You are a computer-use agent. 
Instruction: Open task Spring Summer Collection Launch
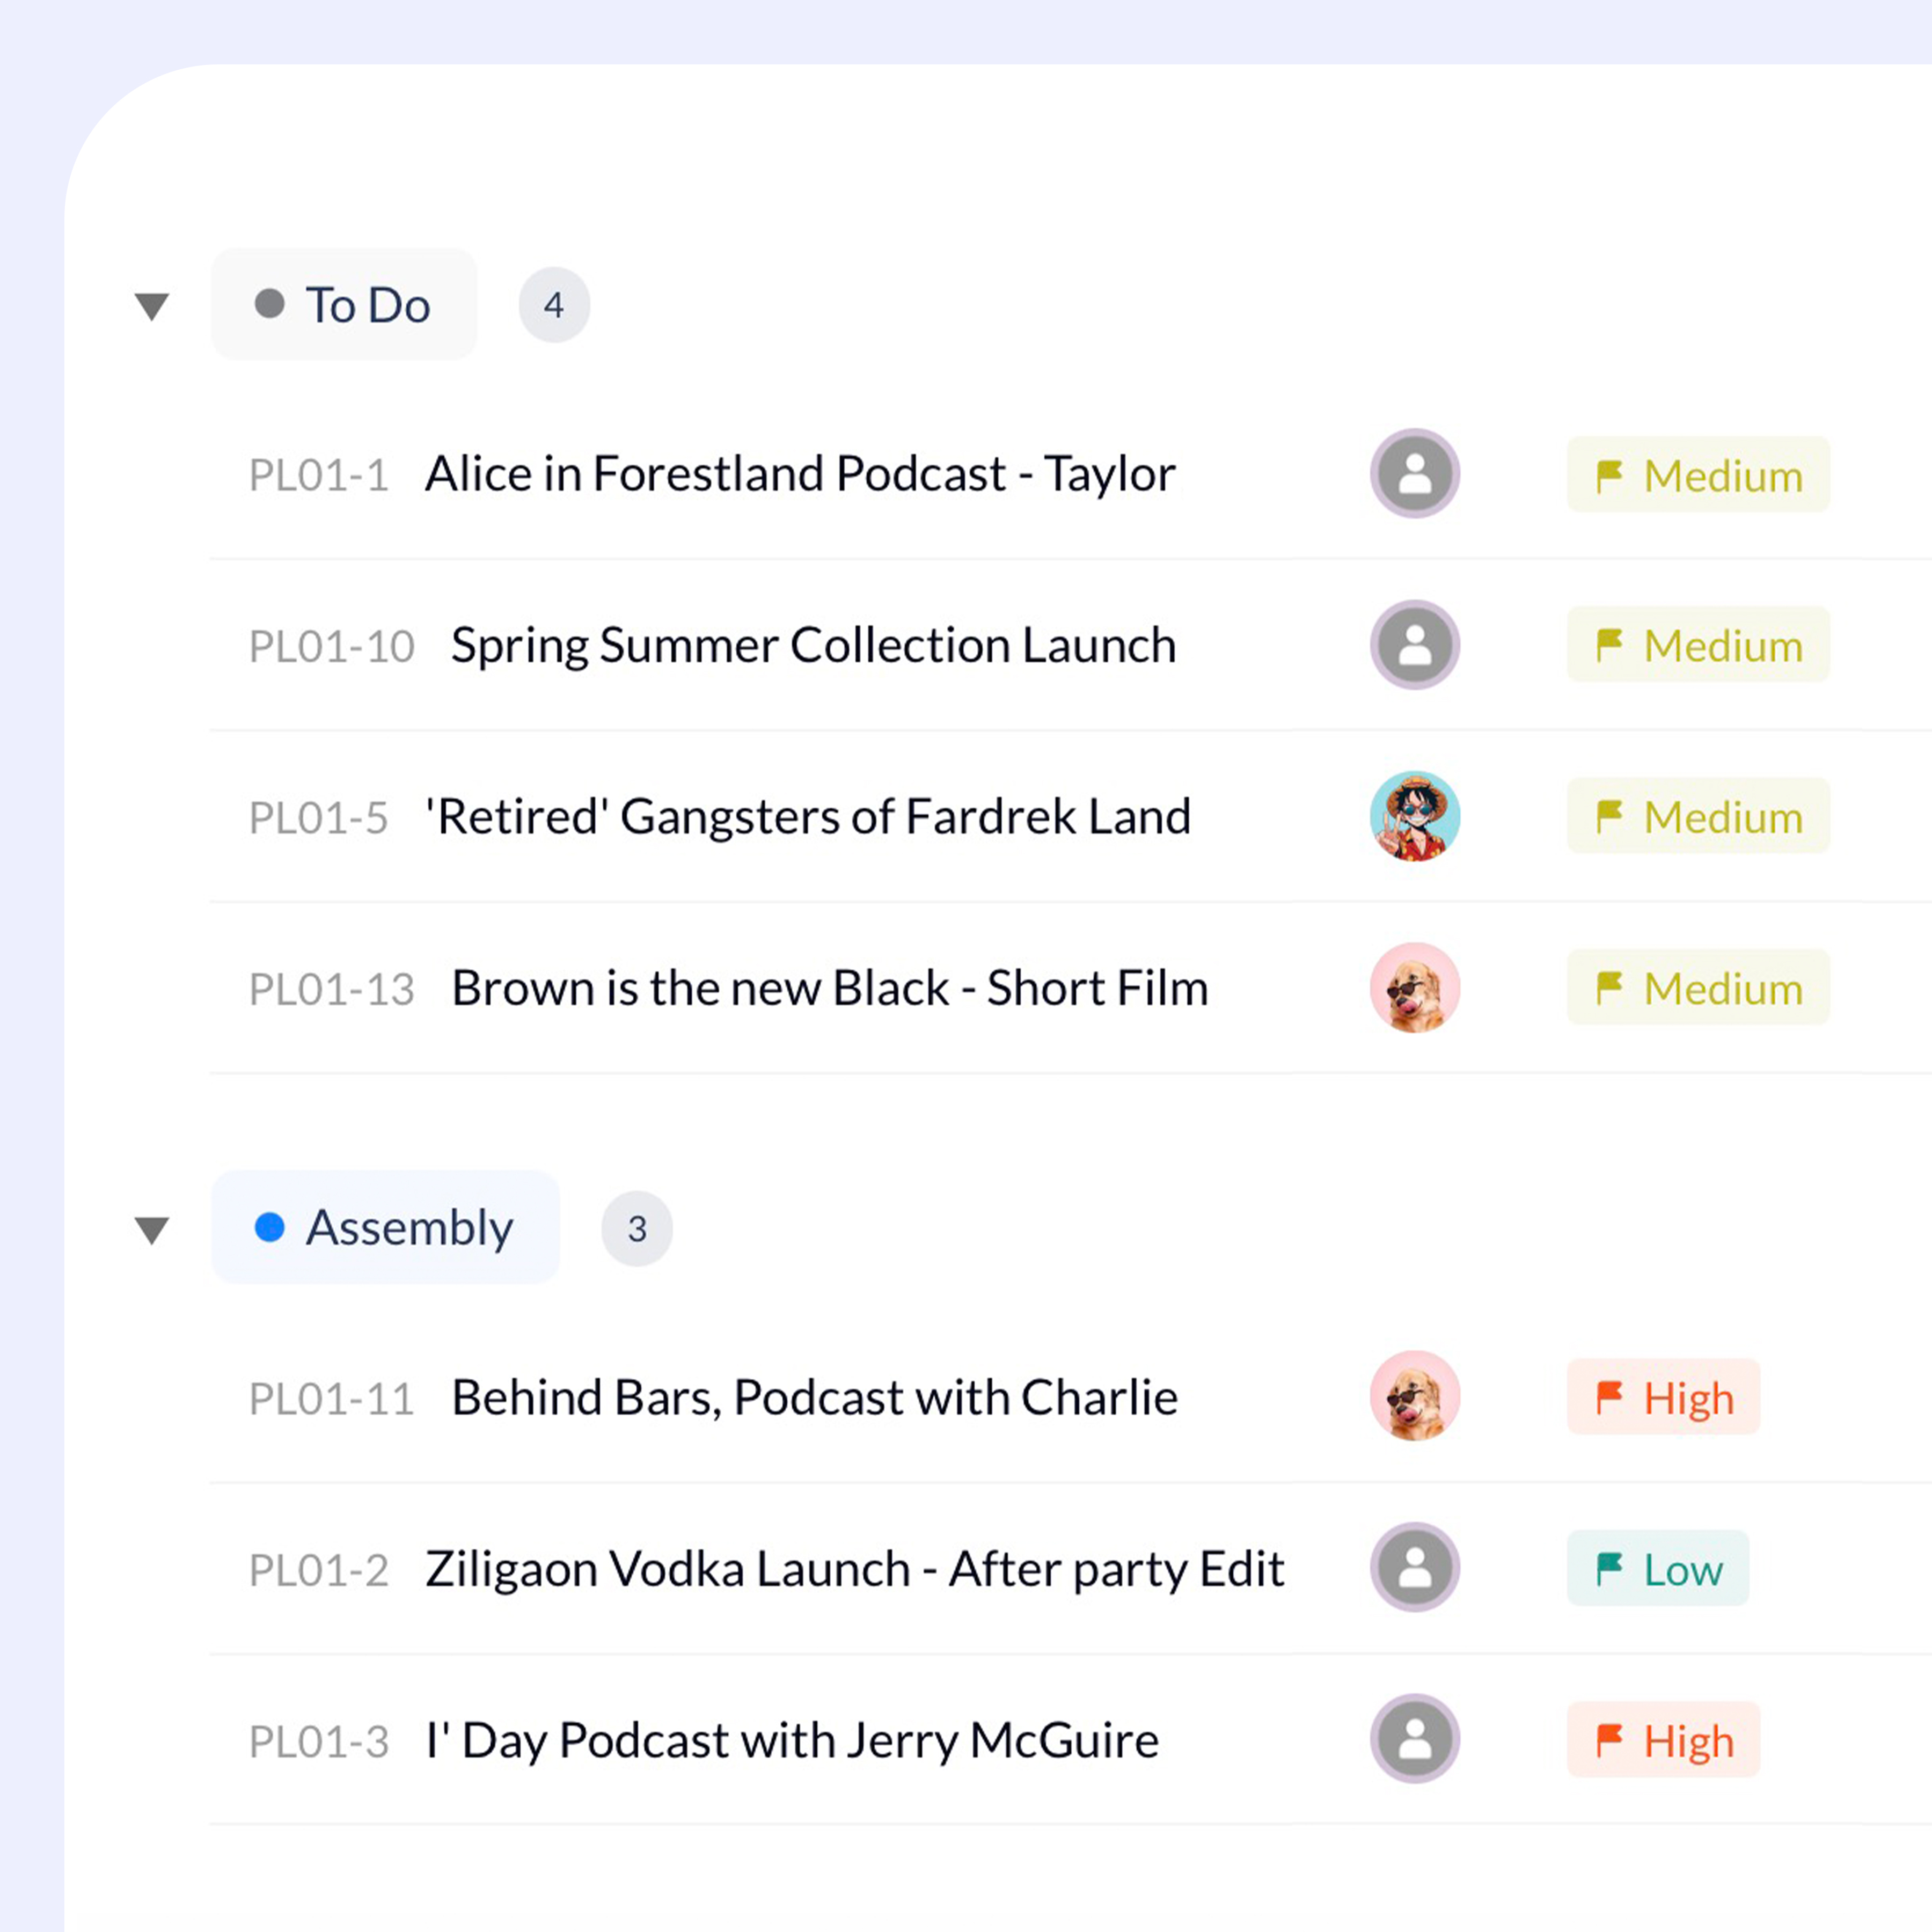(x=813, y=646)
